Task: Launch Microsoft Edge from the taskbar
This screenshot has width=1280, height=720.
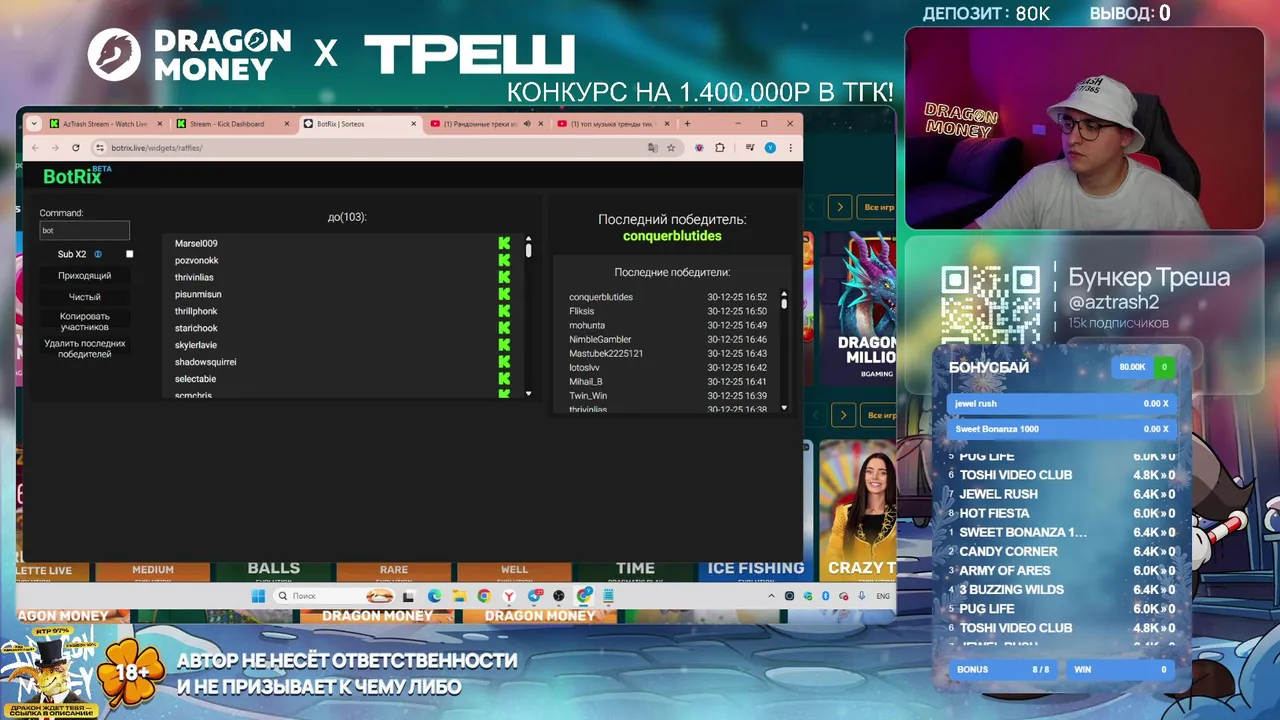Action: coord(434,596)
